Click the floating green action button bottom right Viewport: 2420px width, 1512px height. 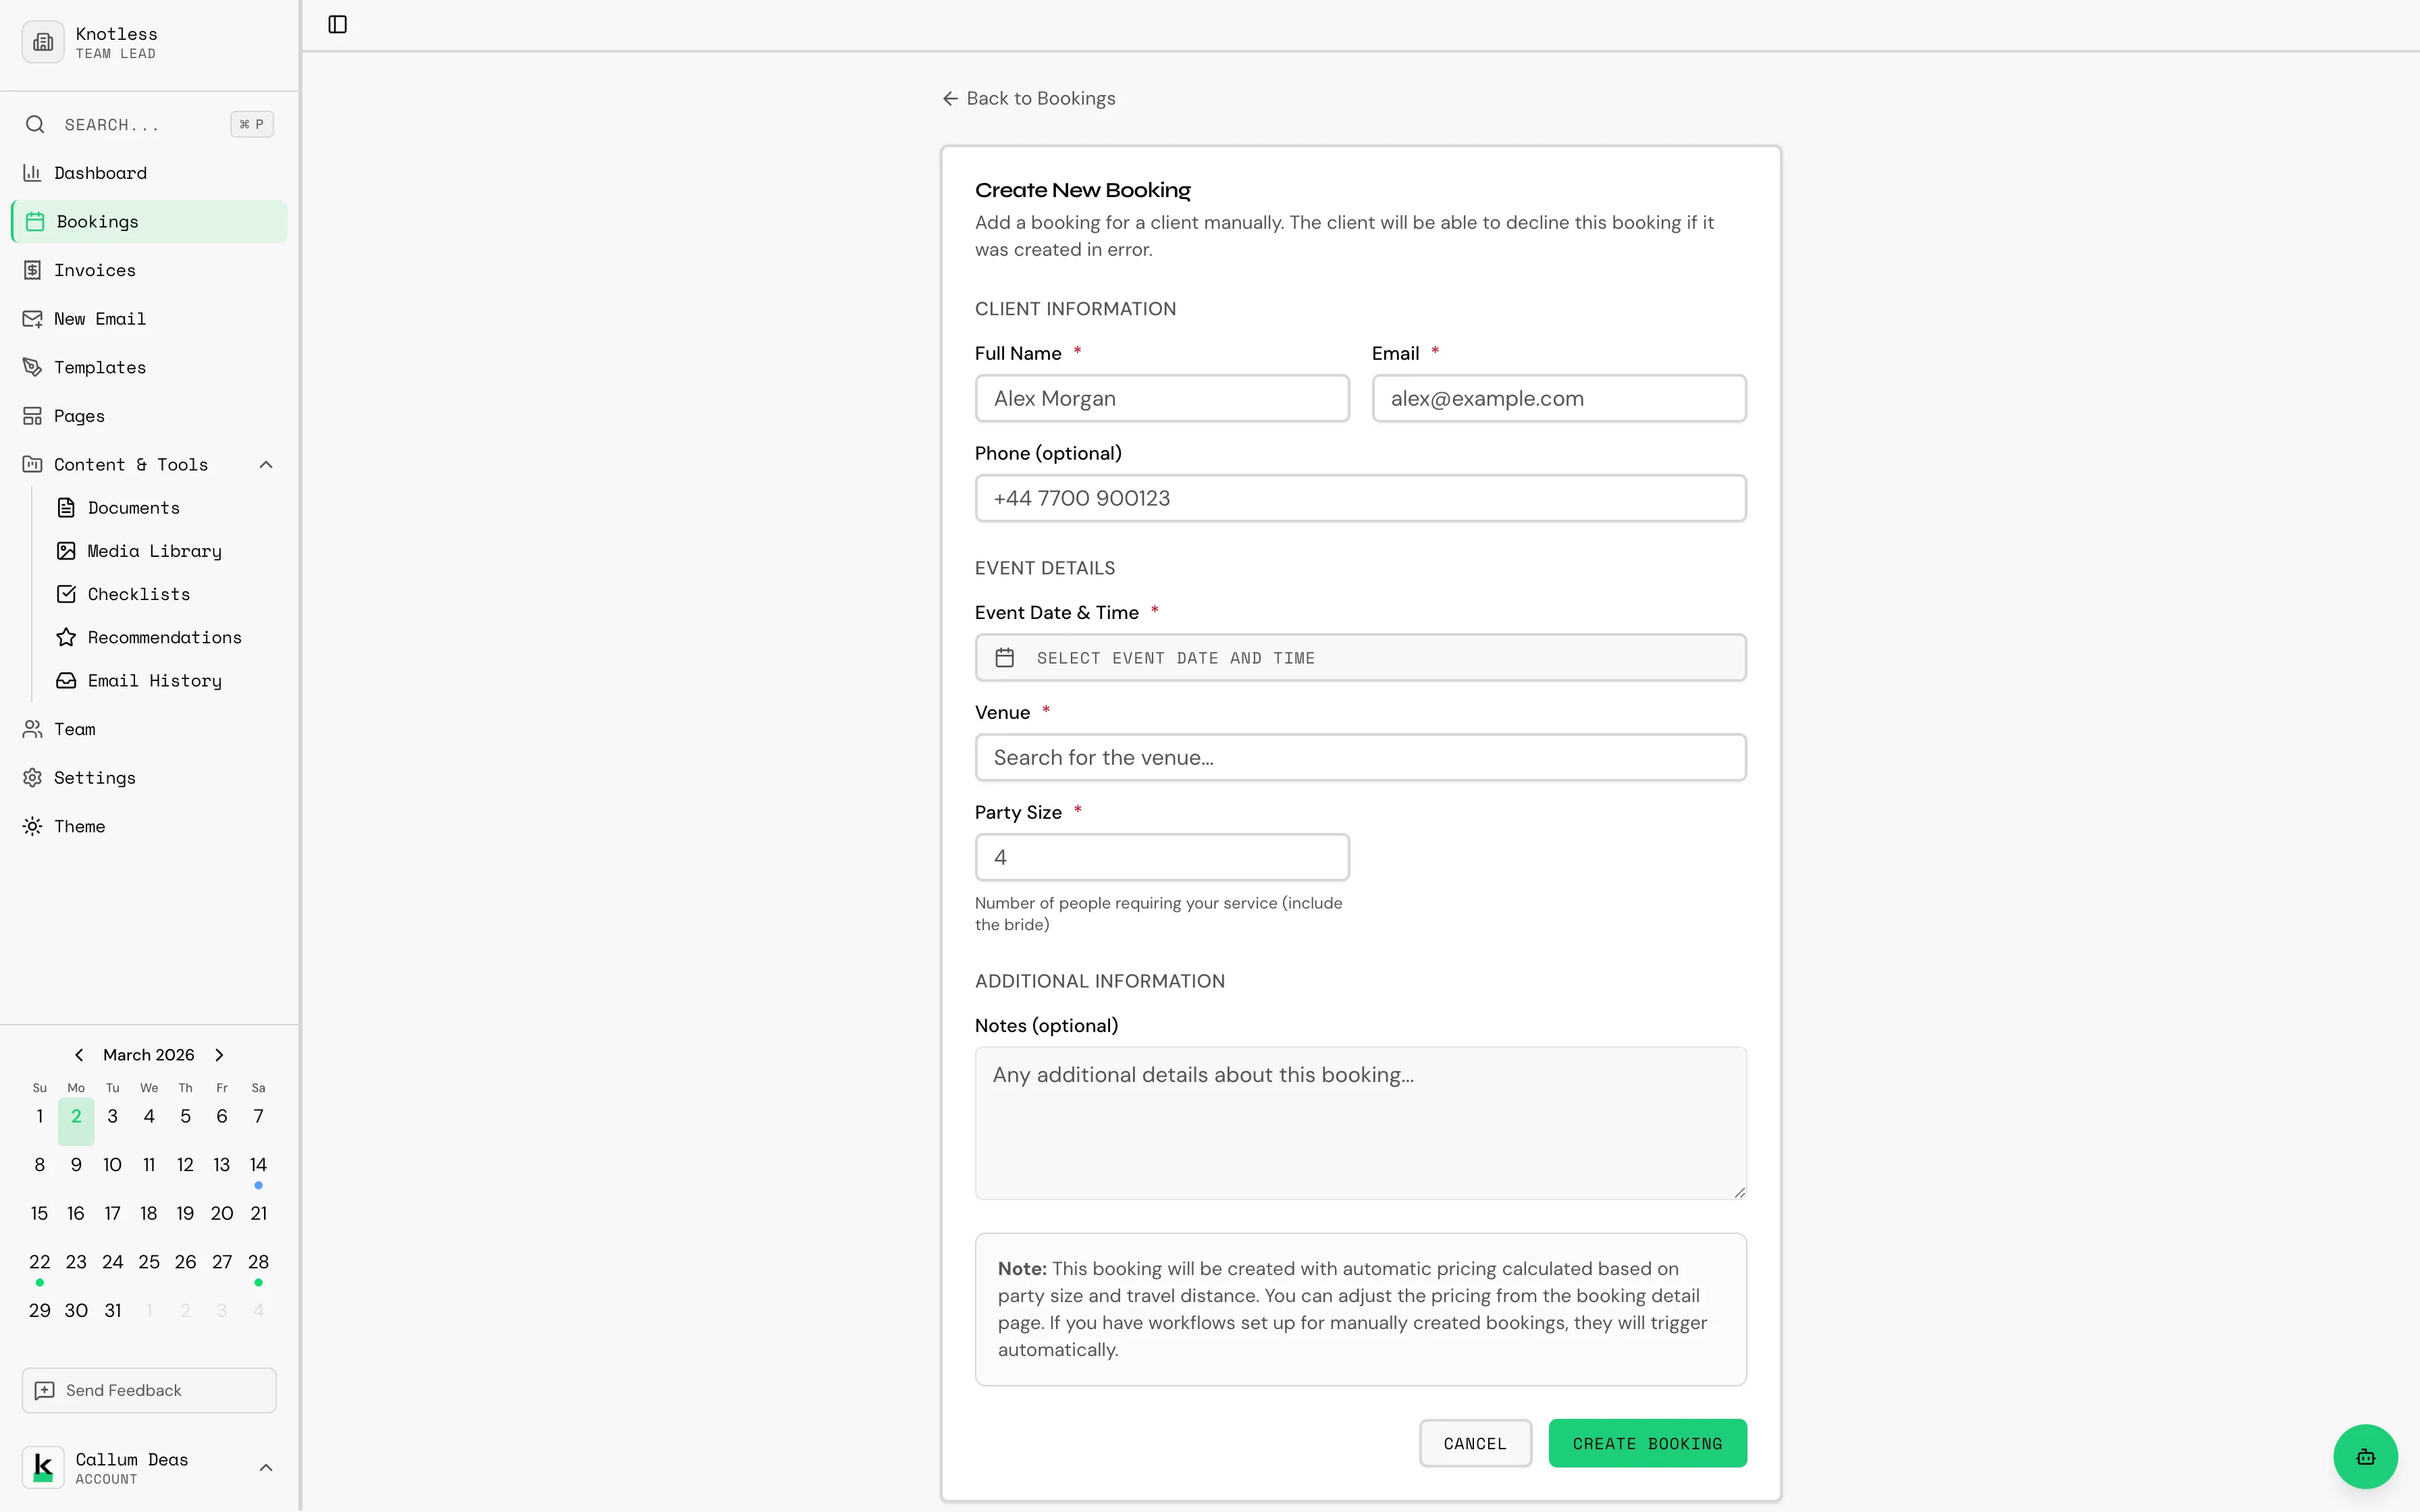coord(2364,1456)
